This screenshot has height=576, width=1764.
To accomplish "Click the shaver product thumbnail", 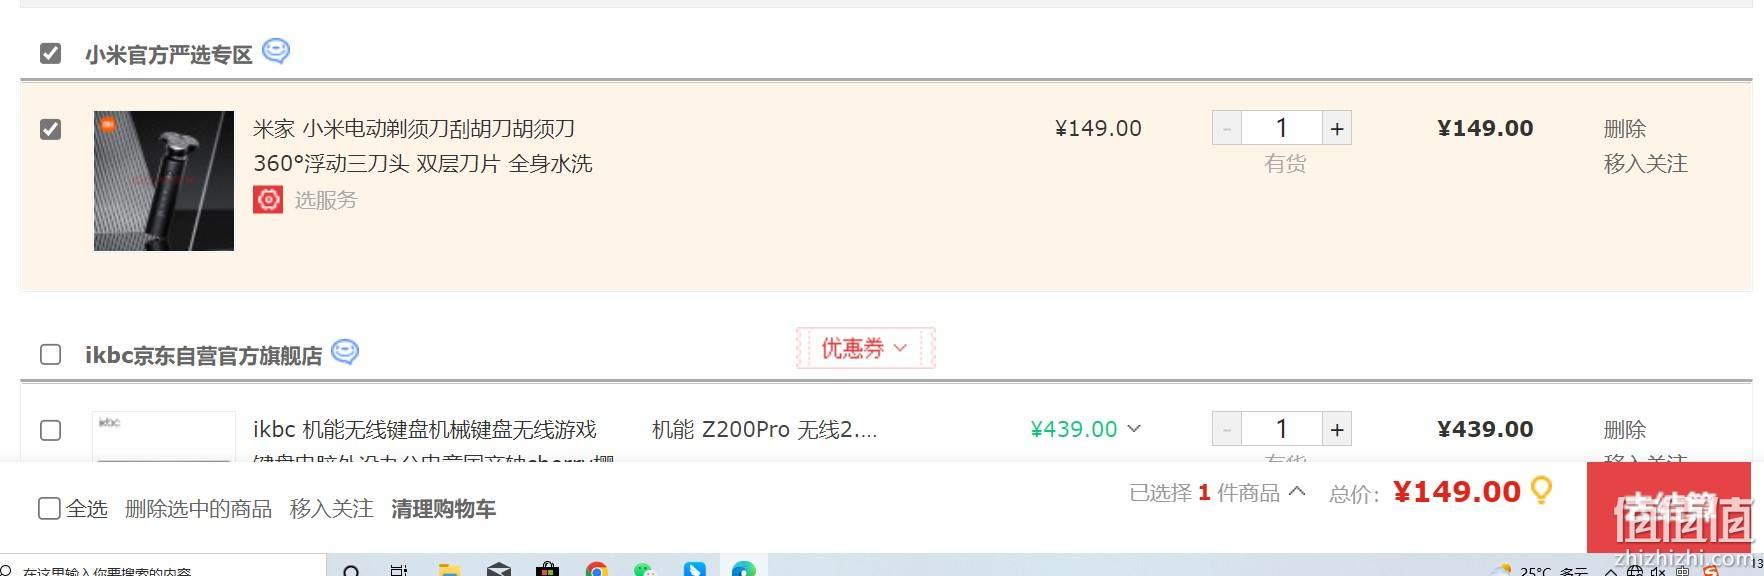I will click(164, 181).
